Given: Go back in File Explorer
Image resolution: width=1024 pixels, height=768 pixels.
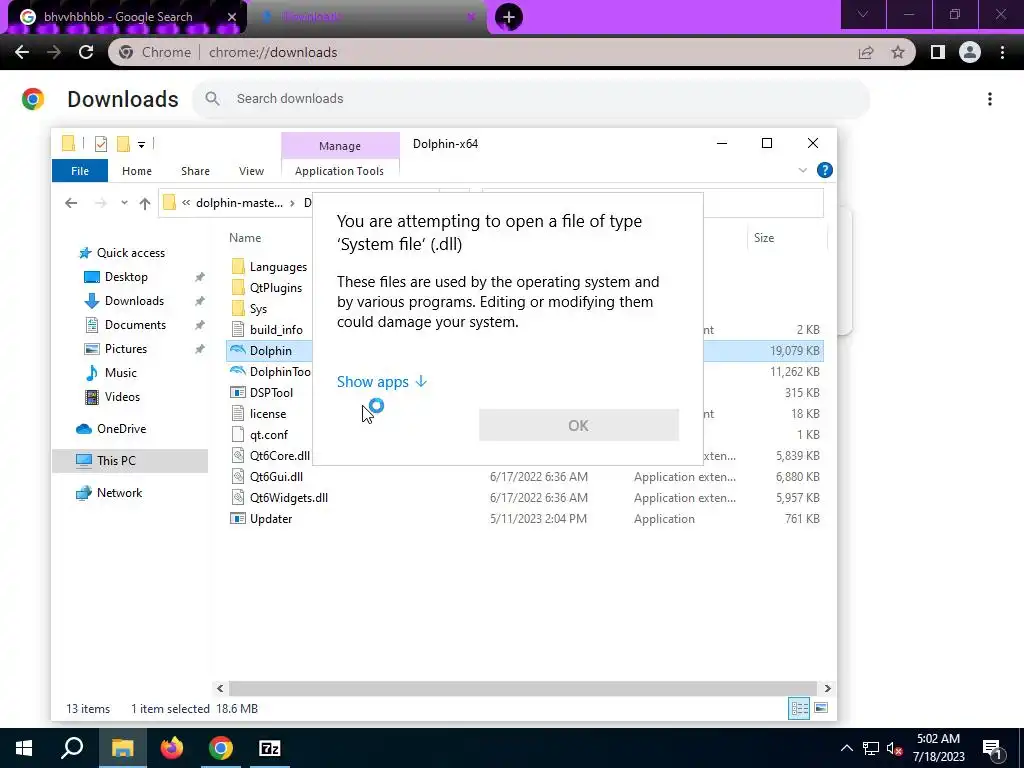Looking at the screenshot, I should pyautogui.click(x=71, y=203).
